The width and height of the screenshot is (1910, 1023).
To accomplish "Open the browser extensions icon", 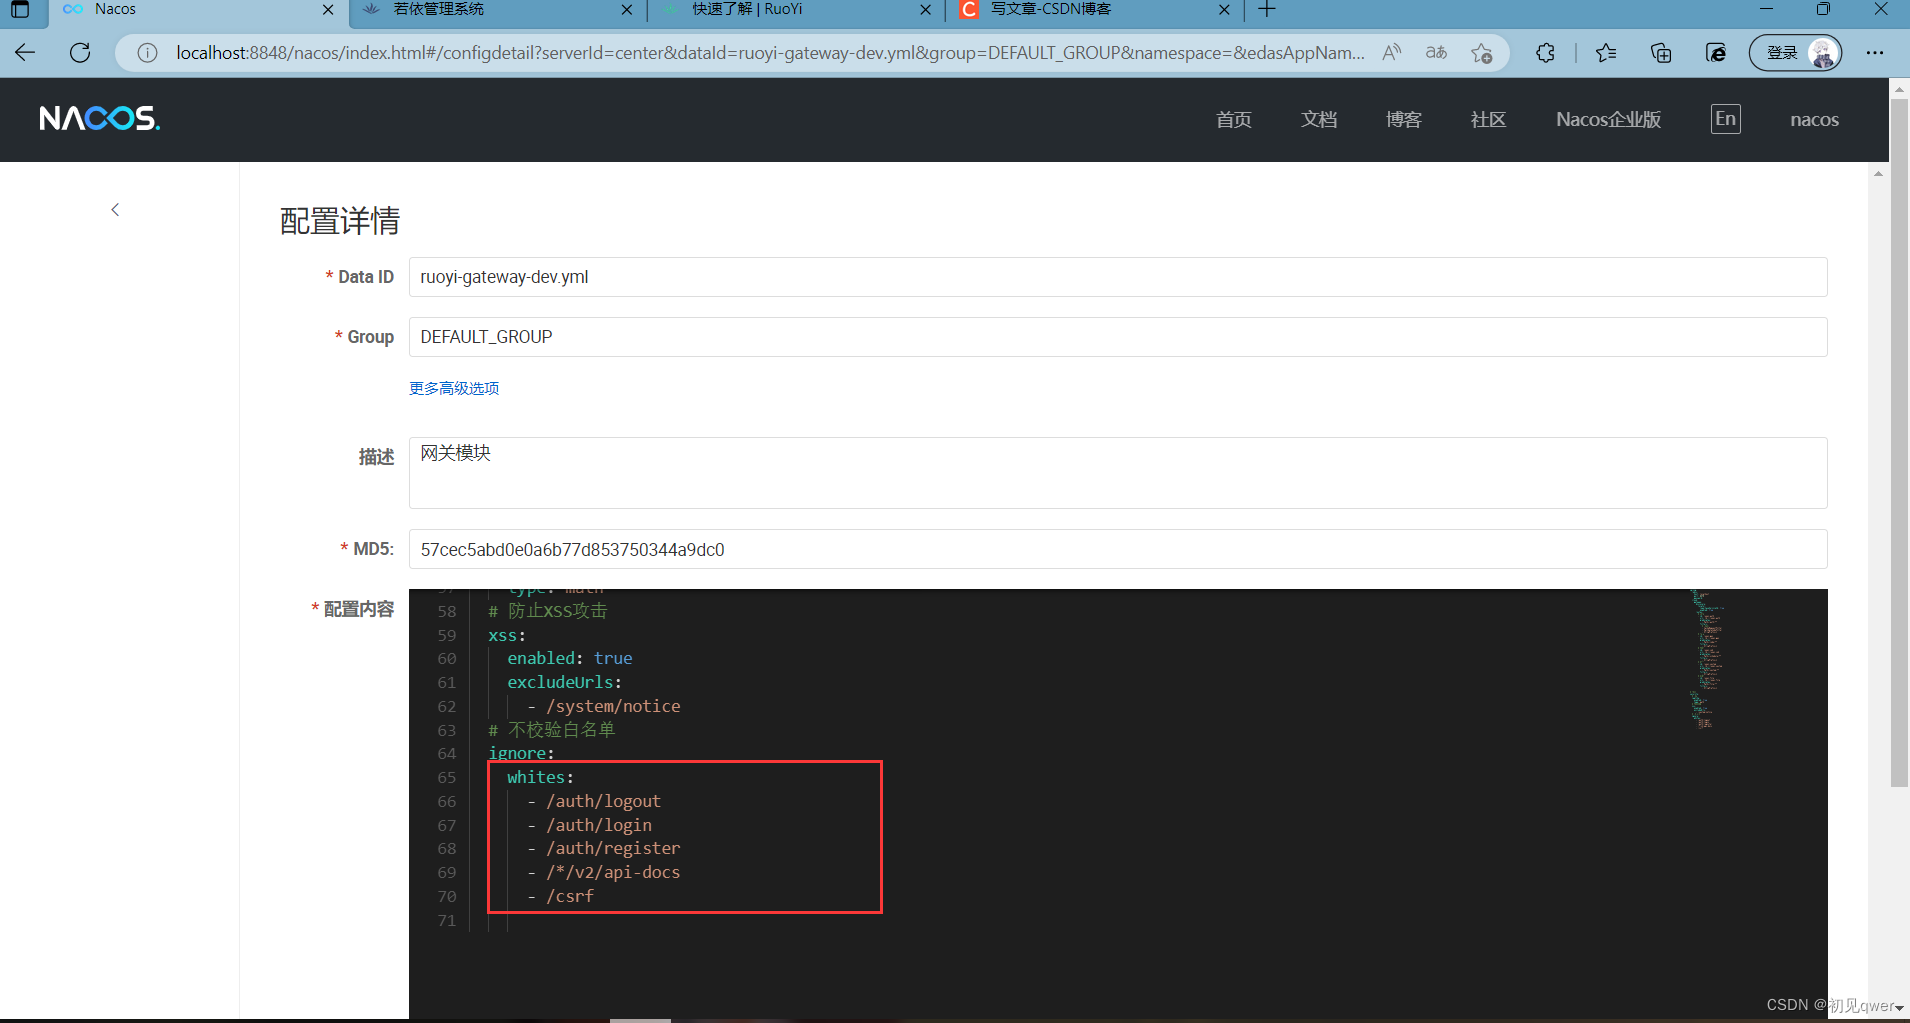I will pos(1546,53).
